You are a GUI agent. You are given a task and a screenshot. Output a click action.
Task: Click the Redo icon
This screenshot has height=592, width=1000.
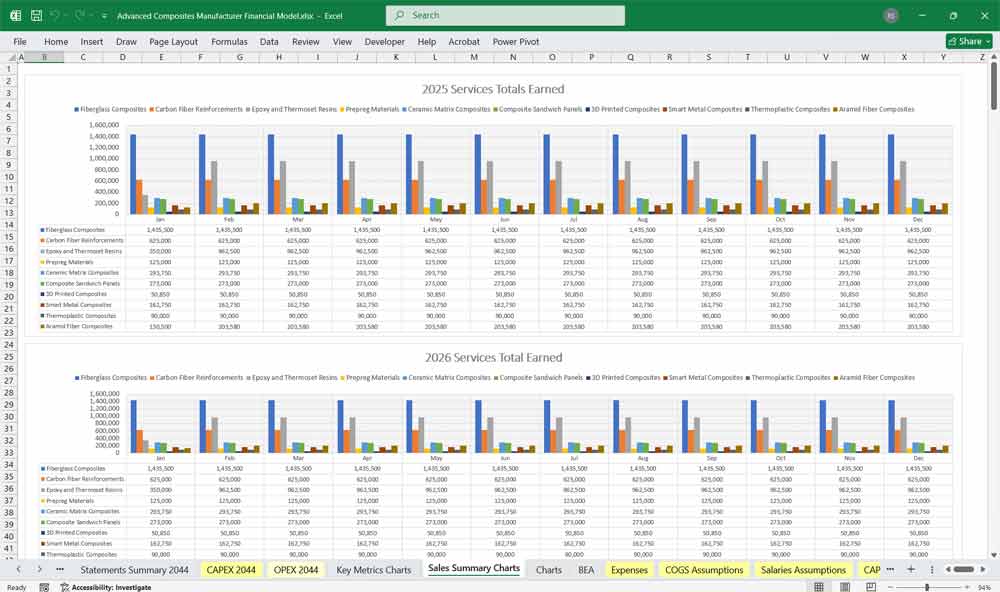coord(76,16)
